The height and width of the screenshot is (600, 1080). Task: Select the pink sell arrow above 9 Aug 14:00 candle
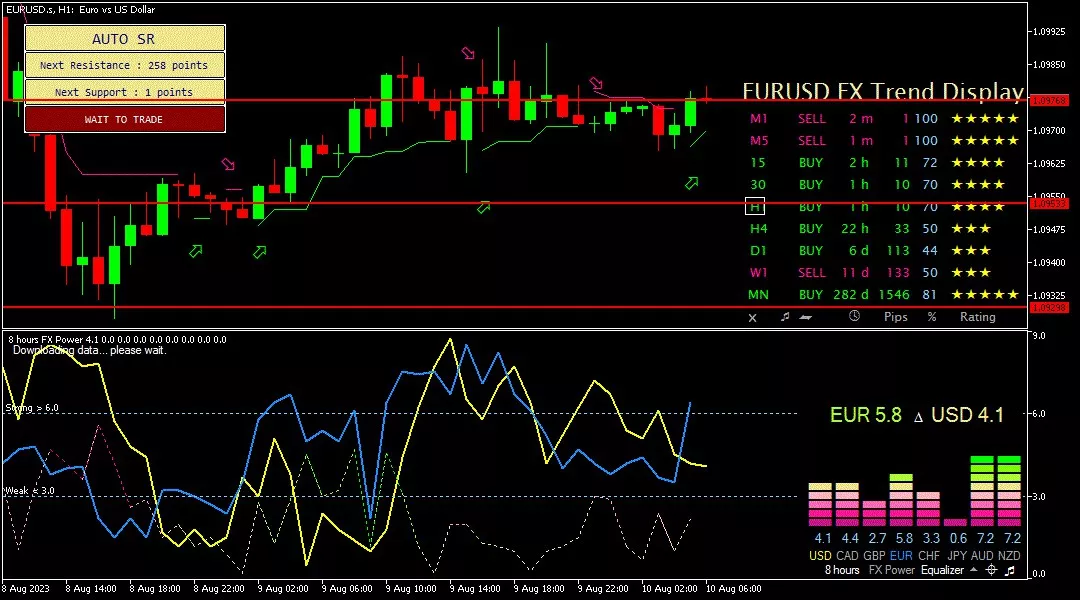point(468,53)
